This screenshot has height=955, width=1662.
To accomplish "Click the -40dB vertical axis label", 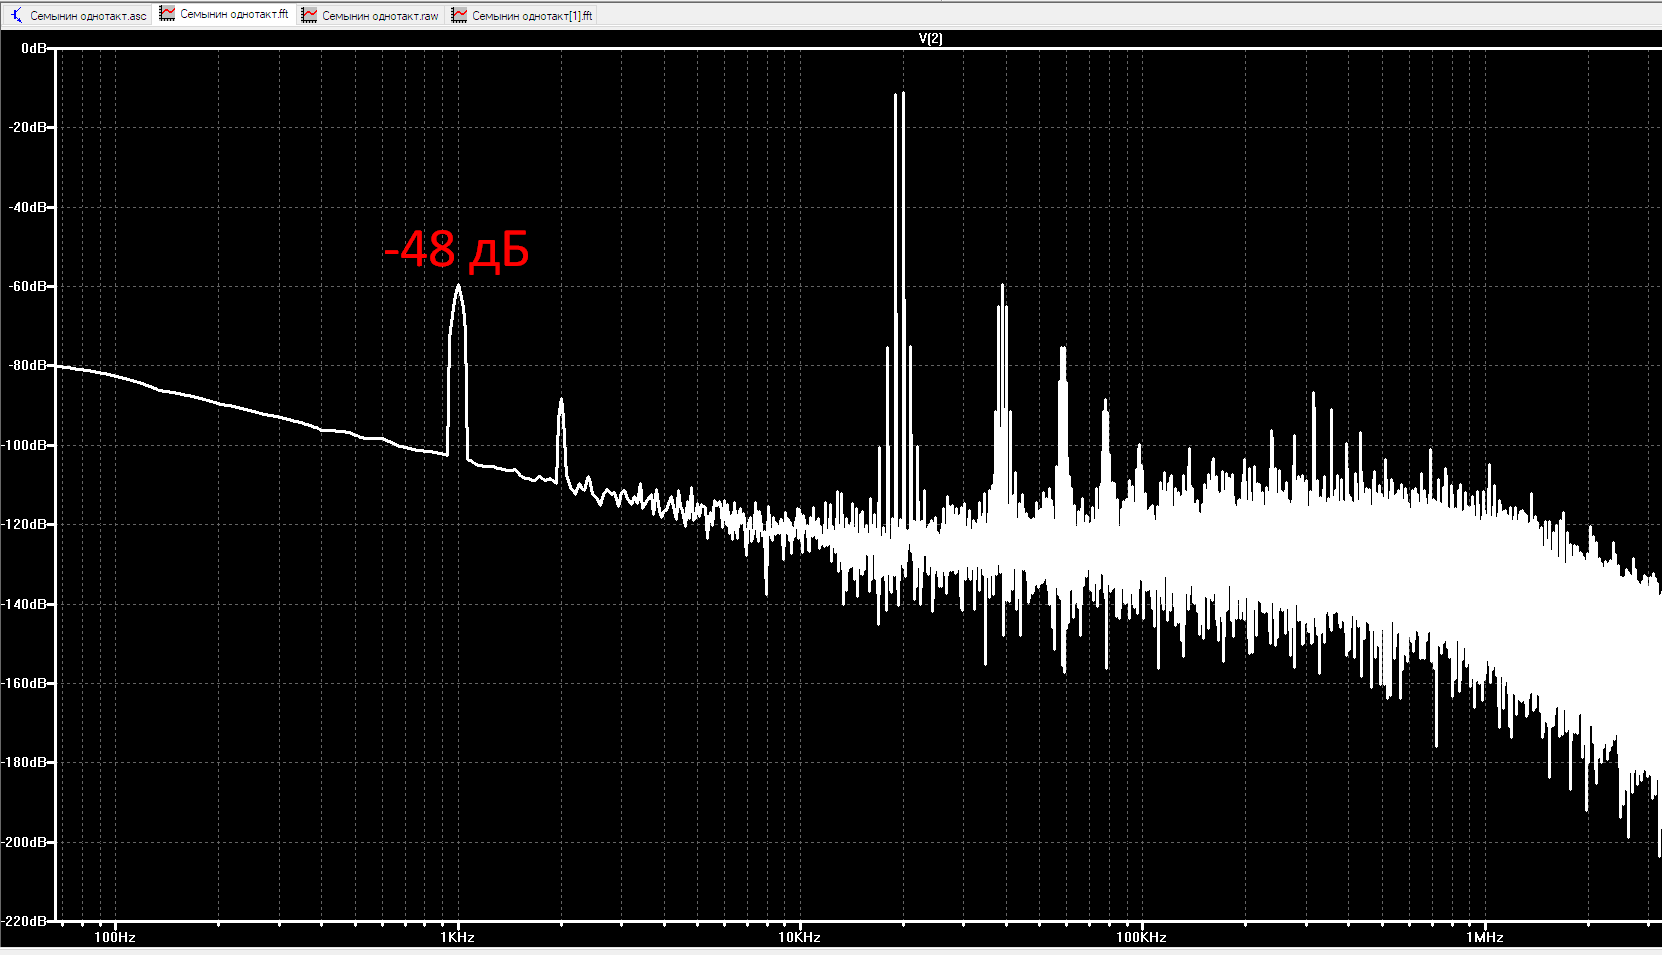I will (x=27, y=207).
